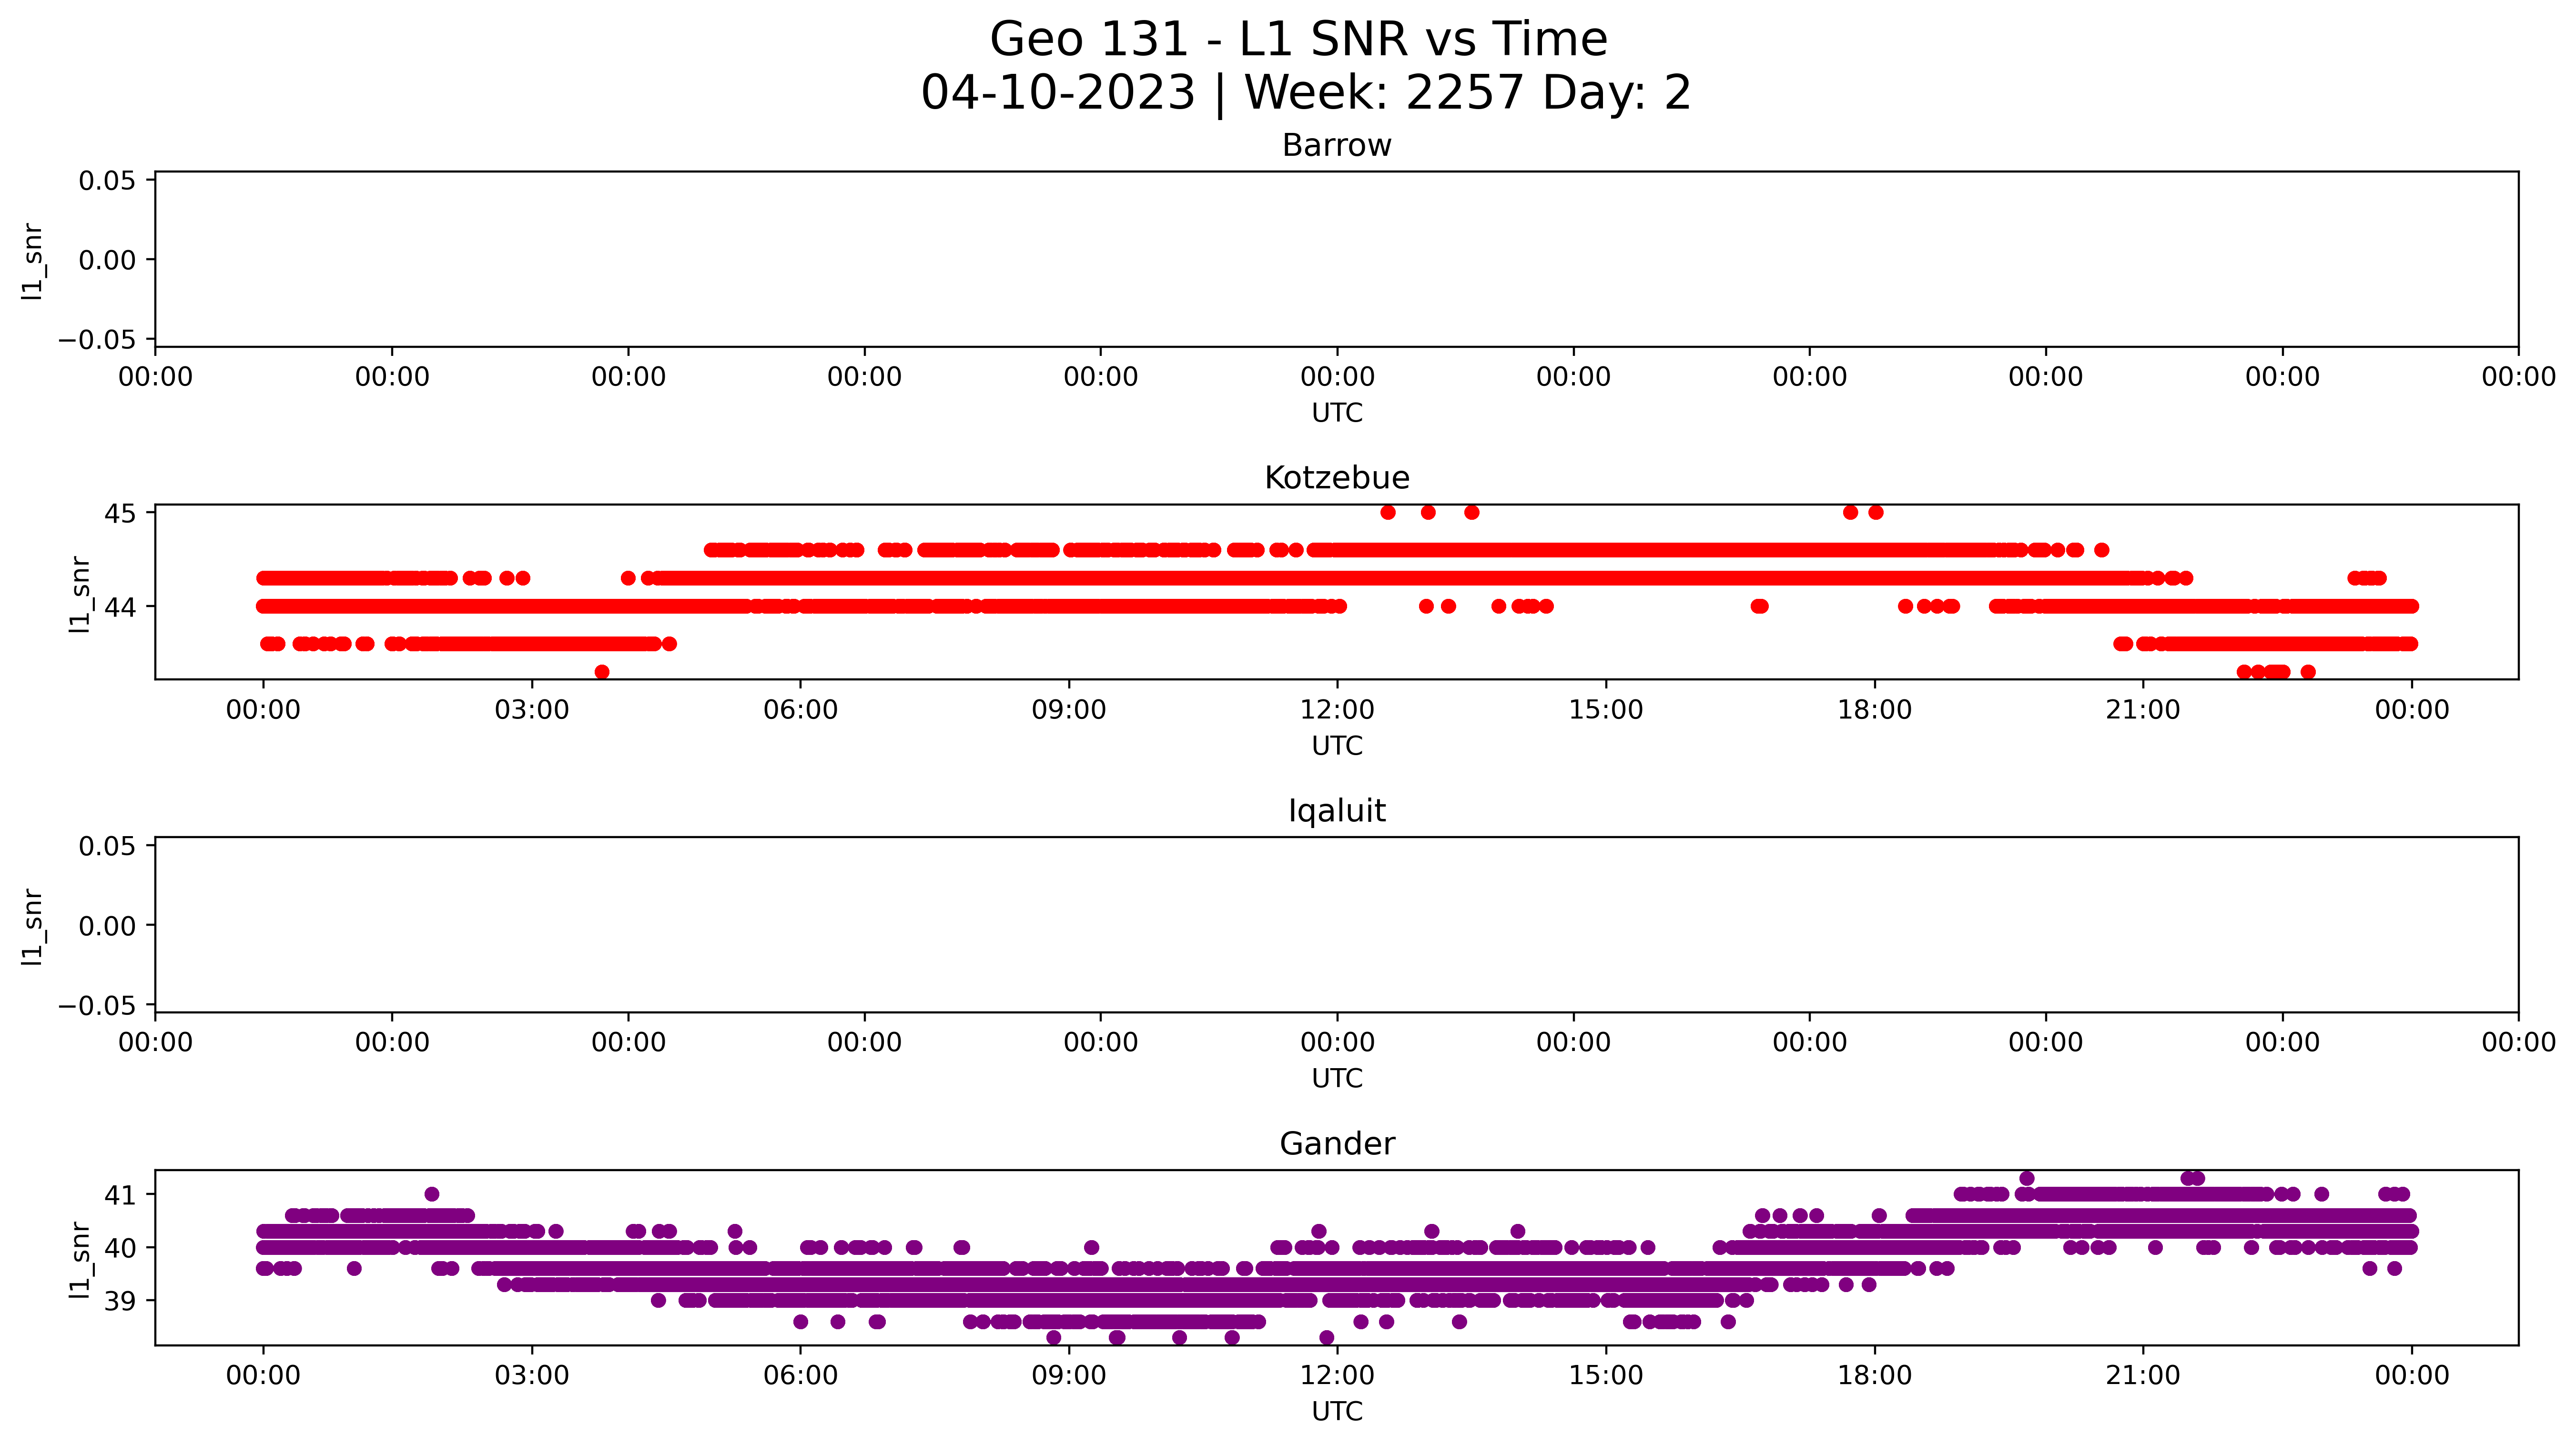This screenshot has height=1445, width=2576.
Task: Click the 39 y-tick on the Gander plot
Action: point(120,1301)
